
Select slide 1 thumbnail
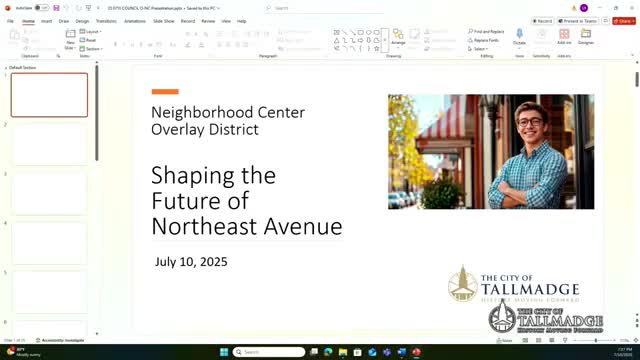49,95
